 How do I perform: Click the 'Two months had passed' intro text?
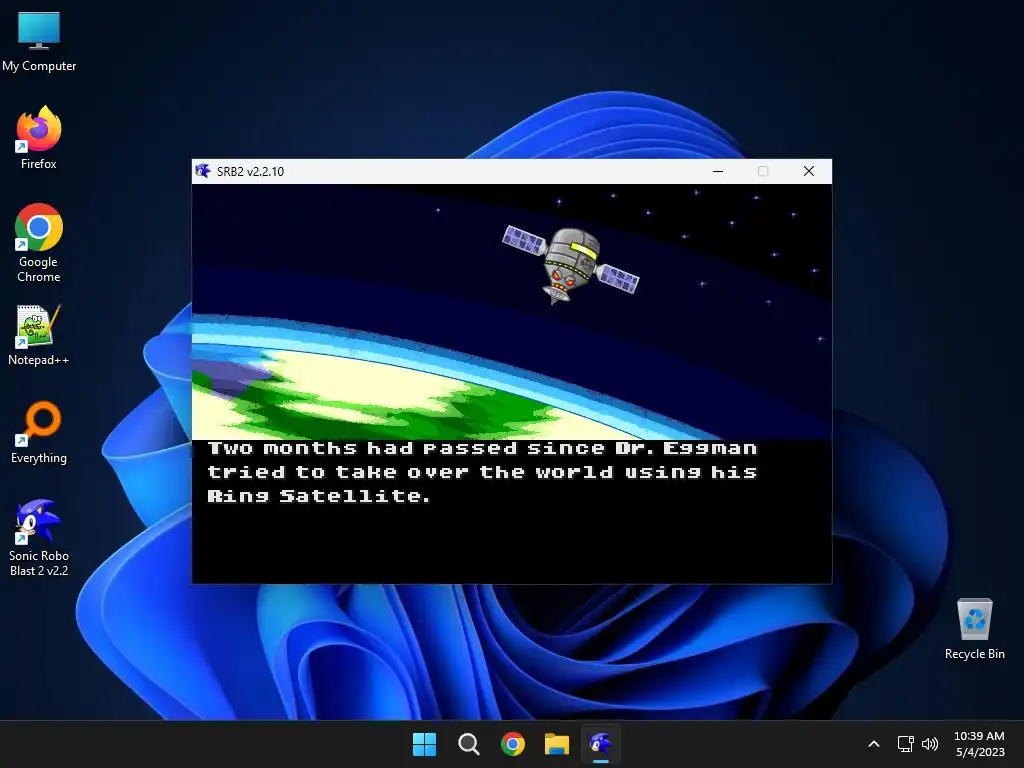point(483,472)
